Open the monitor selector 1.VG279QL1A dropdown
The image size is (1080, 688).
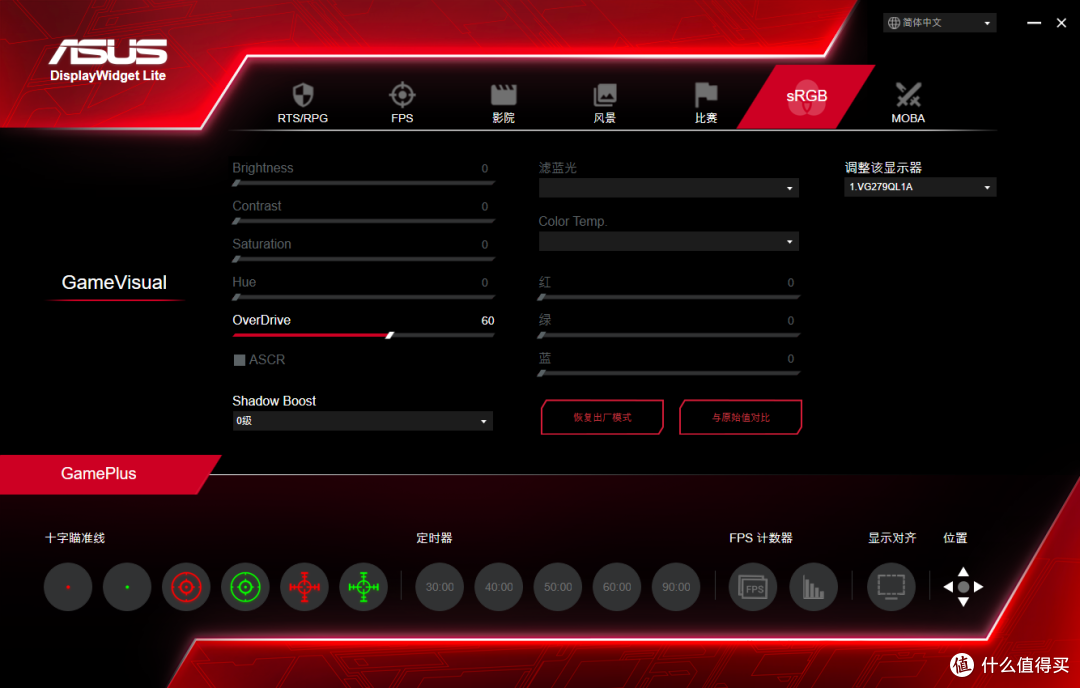(920, 187)
